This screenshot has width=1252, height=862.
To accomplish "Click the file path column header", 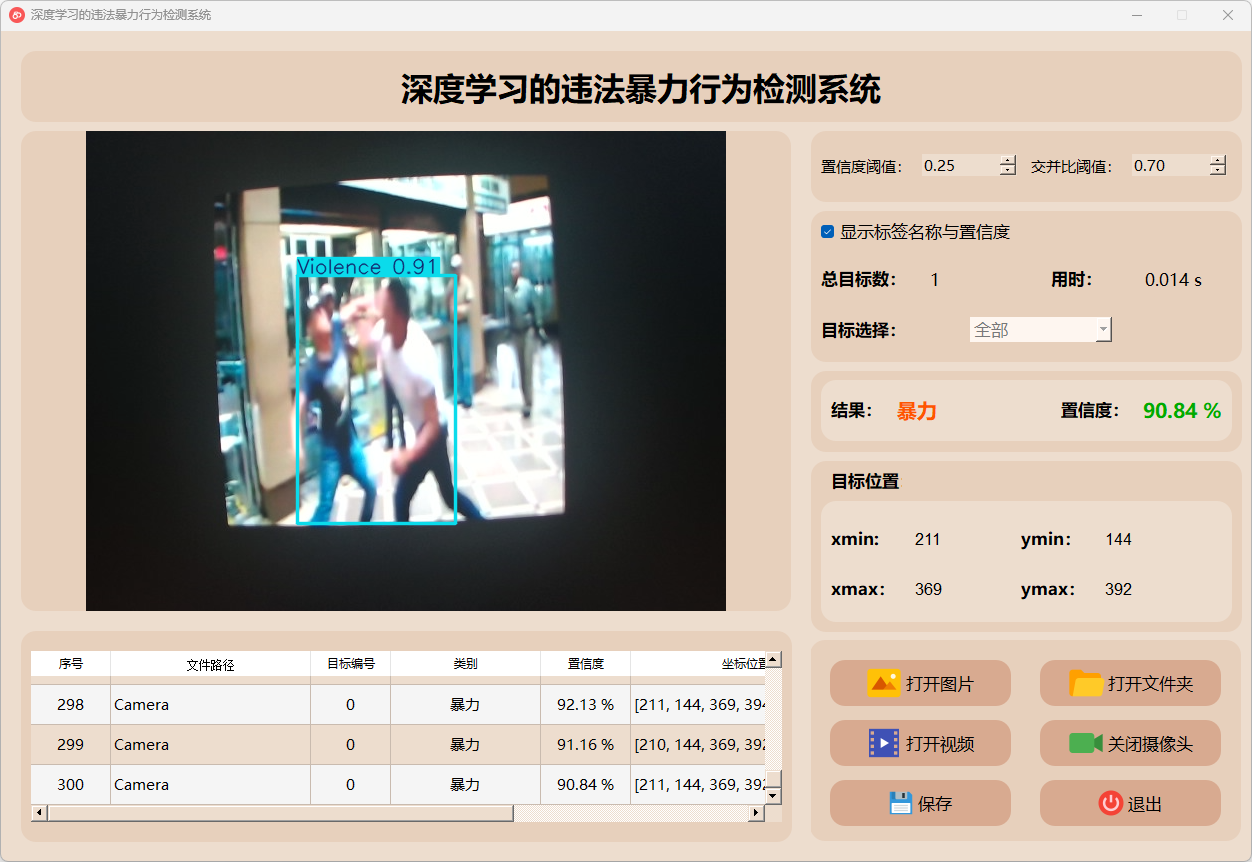I will click(x=210, y=664).
